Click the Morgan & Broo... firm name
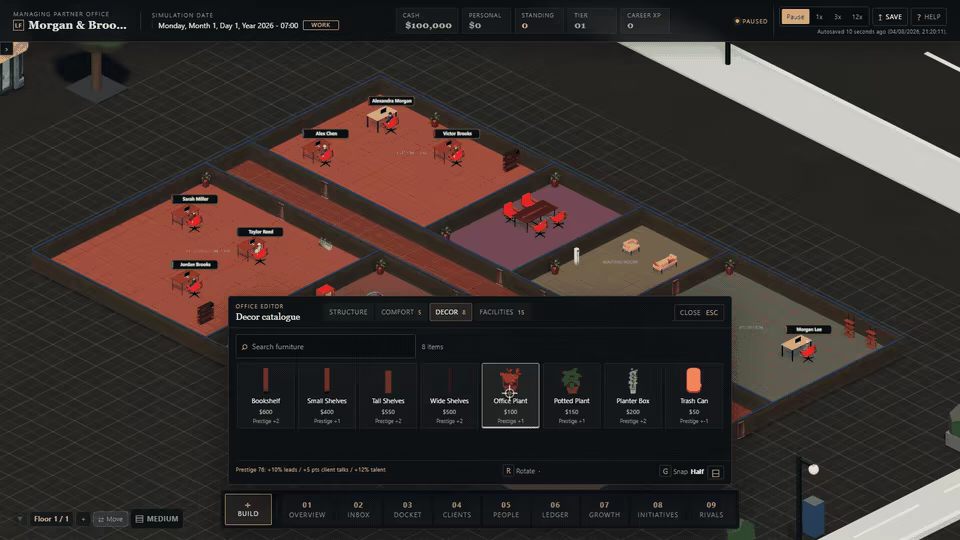 click(x=77, y=25)
